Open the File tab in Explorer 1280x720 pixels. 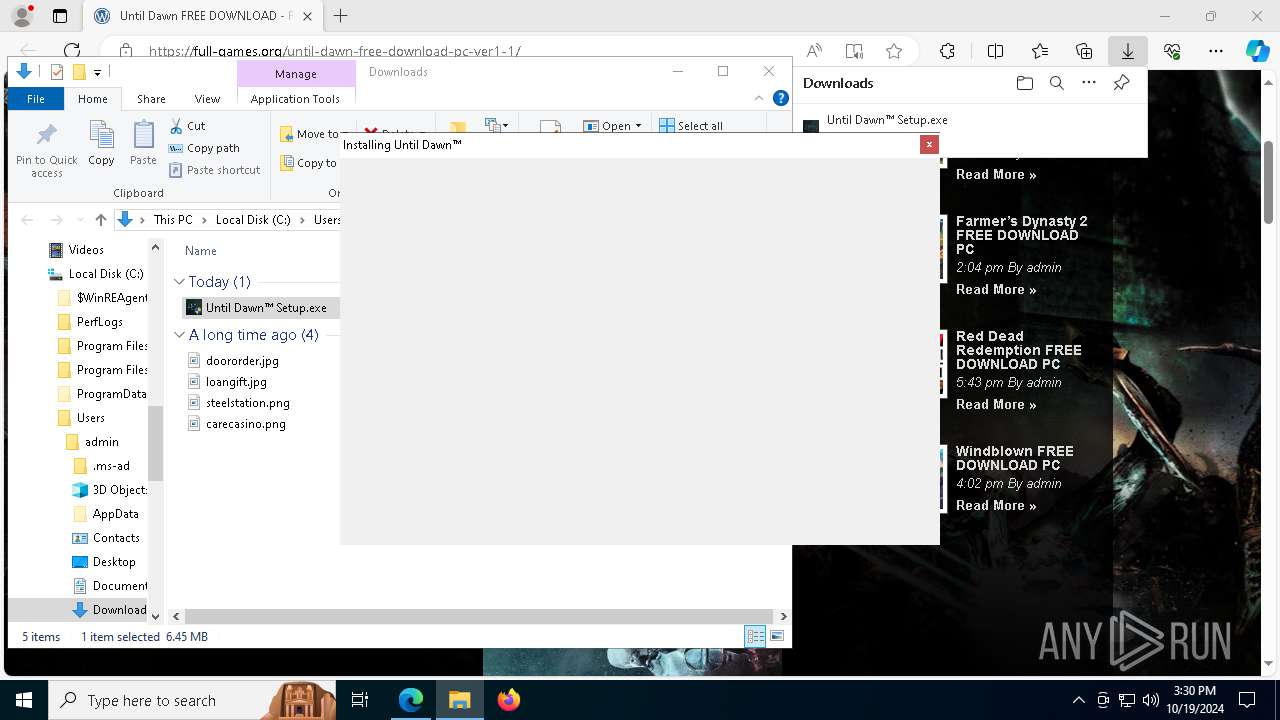click(35, 99)
